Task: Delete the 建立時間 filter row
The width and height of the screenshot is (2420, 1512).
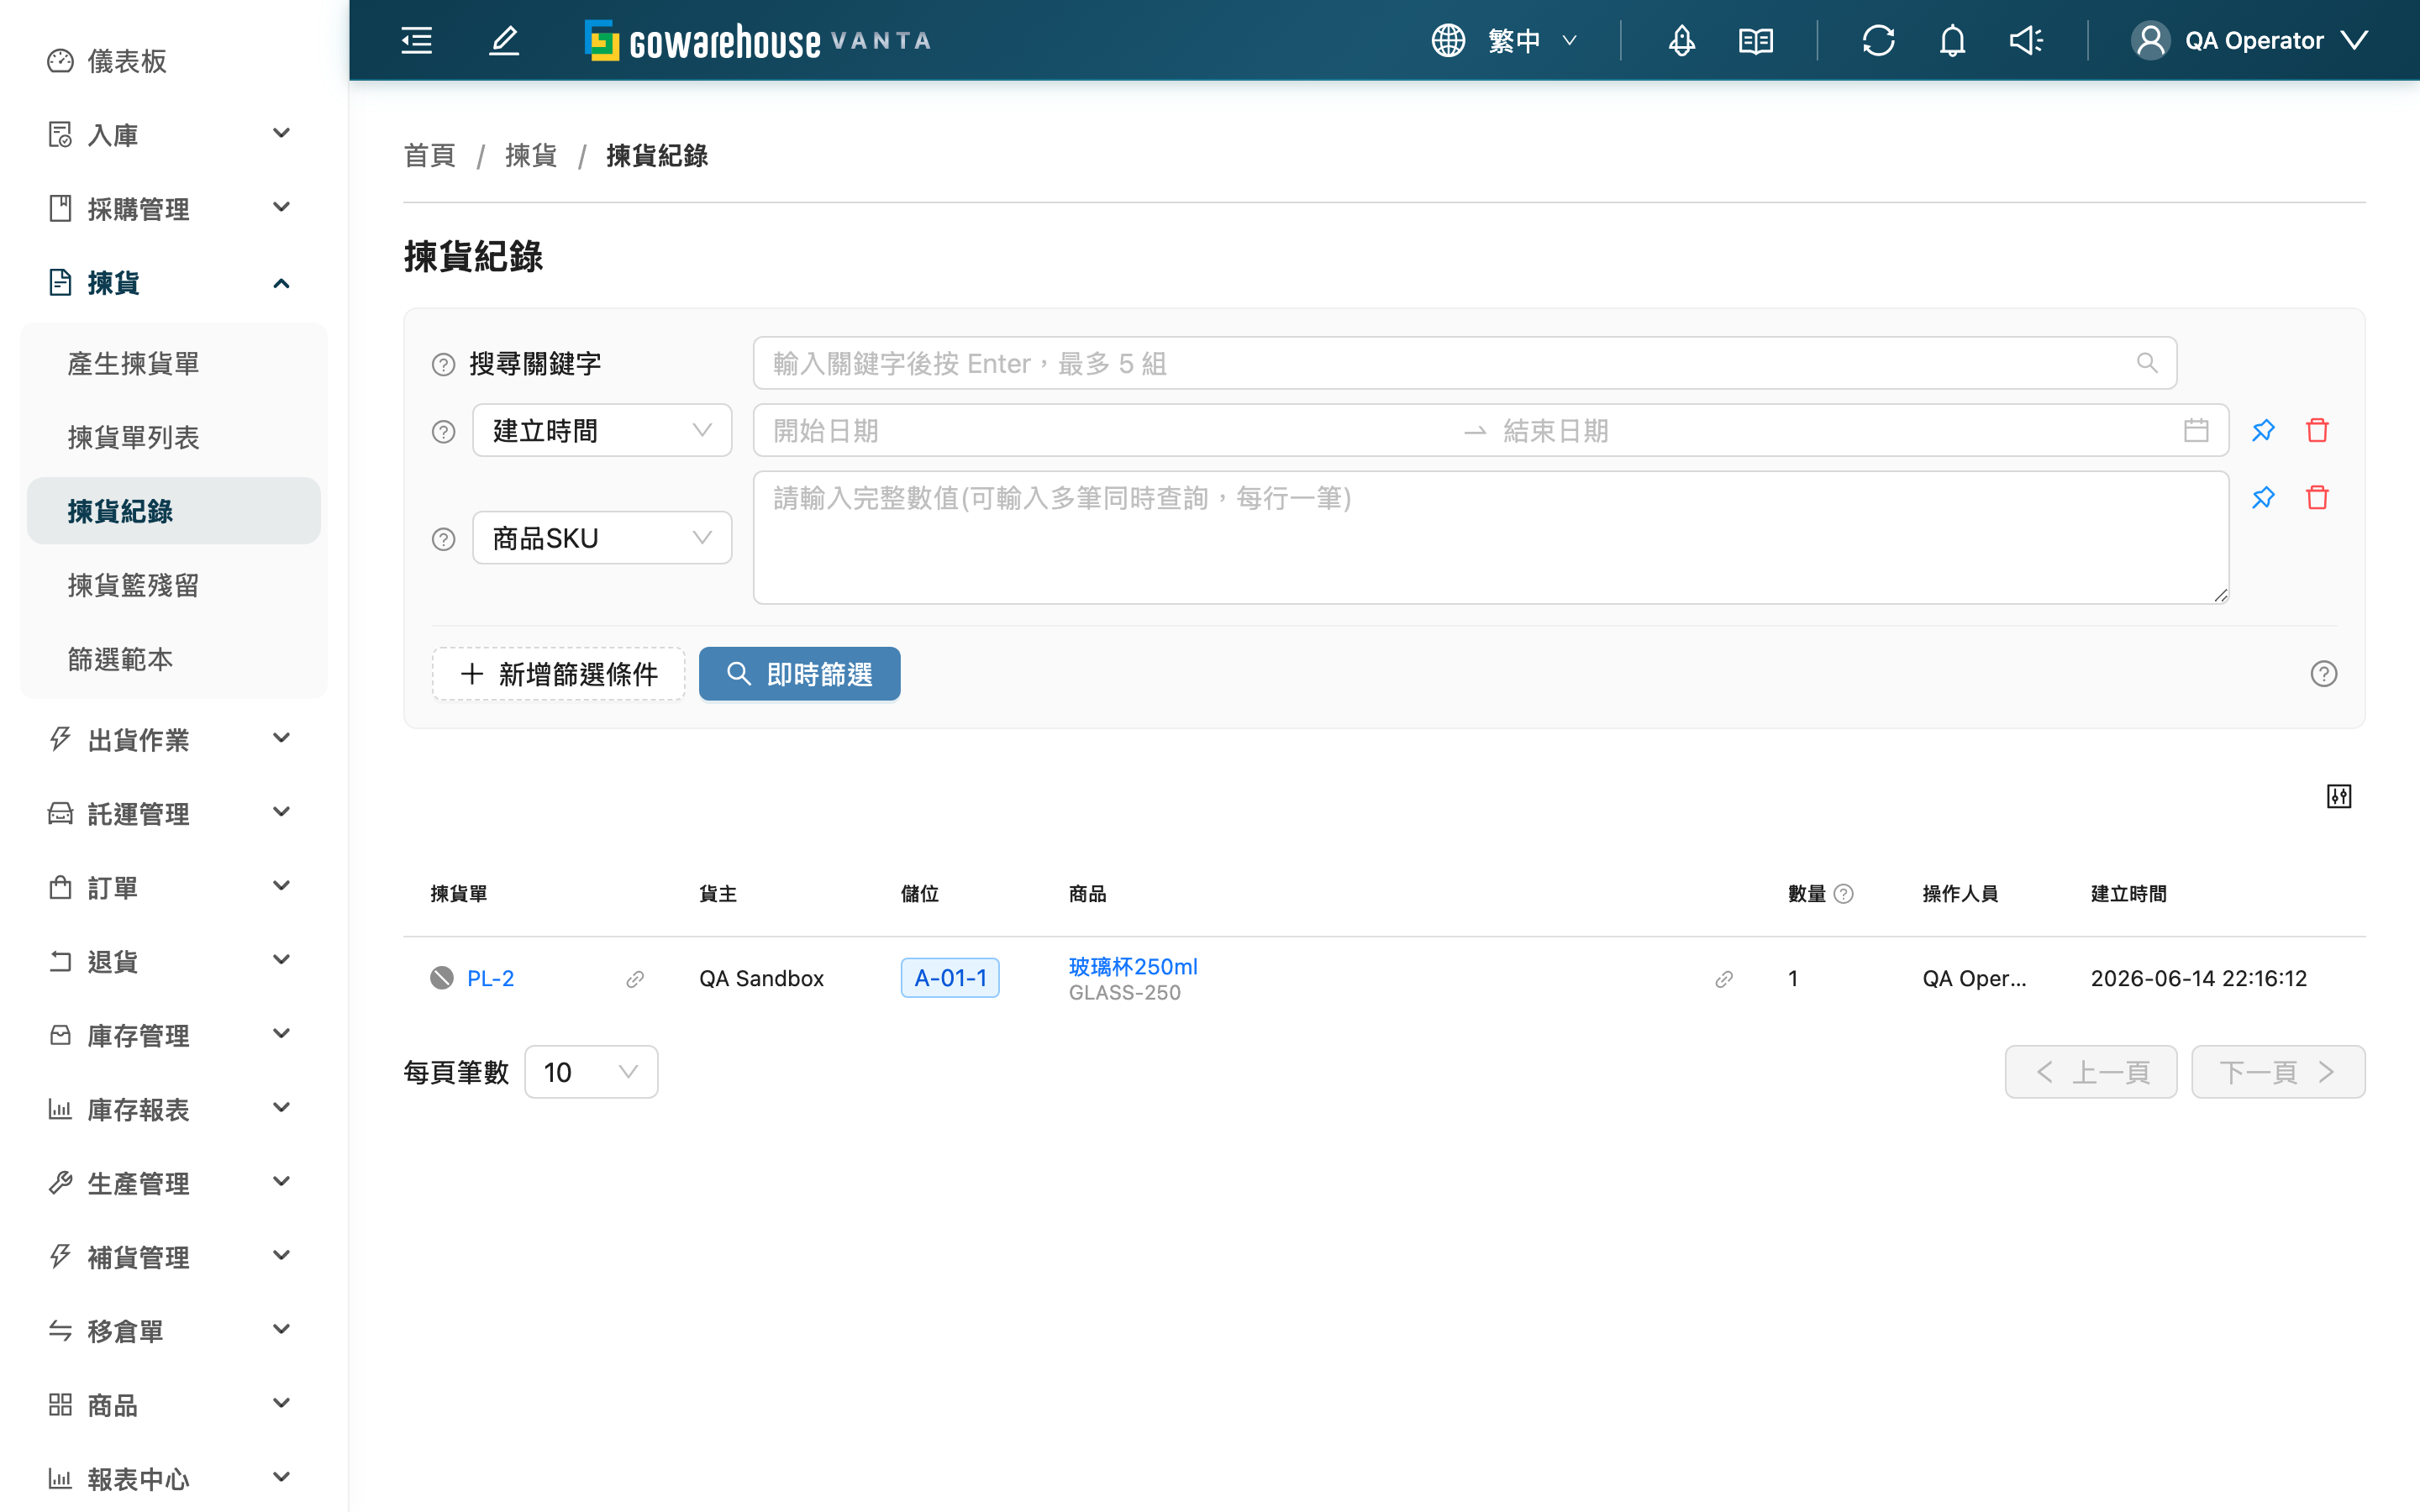Action: click(x=2317, y=431)
